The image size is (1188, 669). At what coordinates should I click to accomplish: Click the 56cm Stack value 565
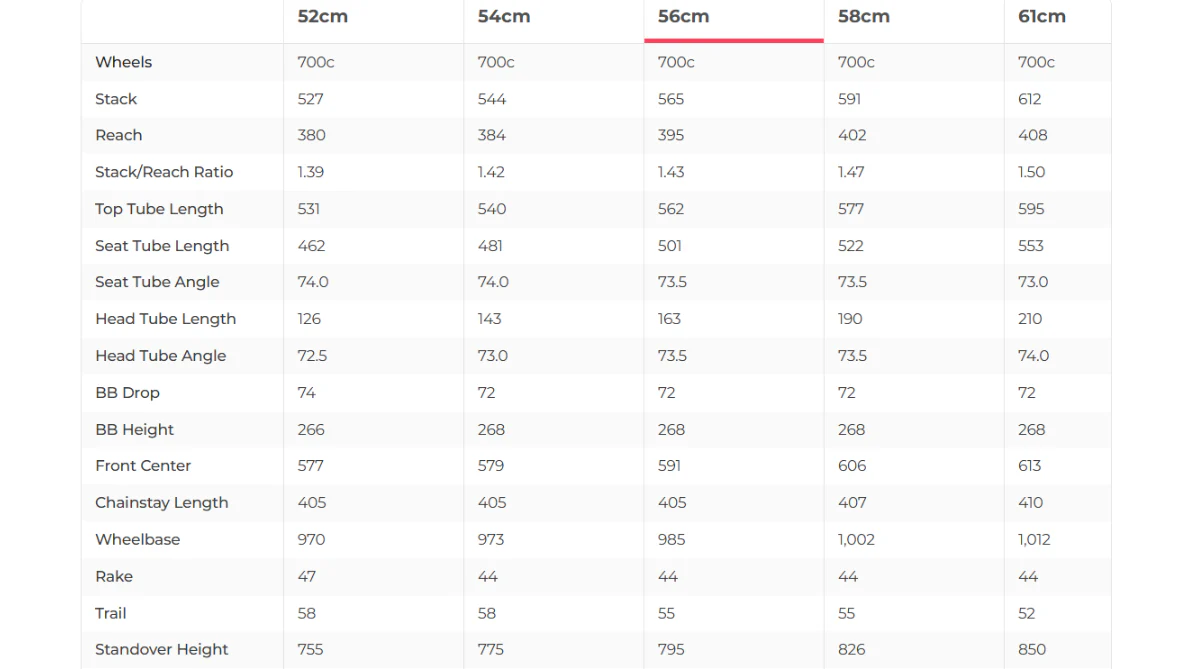[671, 99]
